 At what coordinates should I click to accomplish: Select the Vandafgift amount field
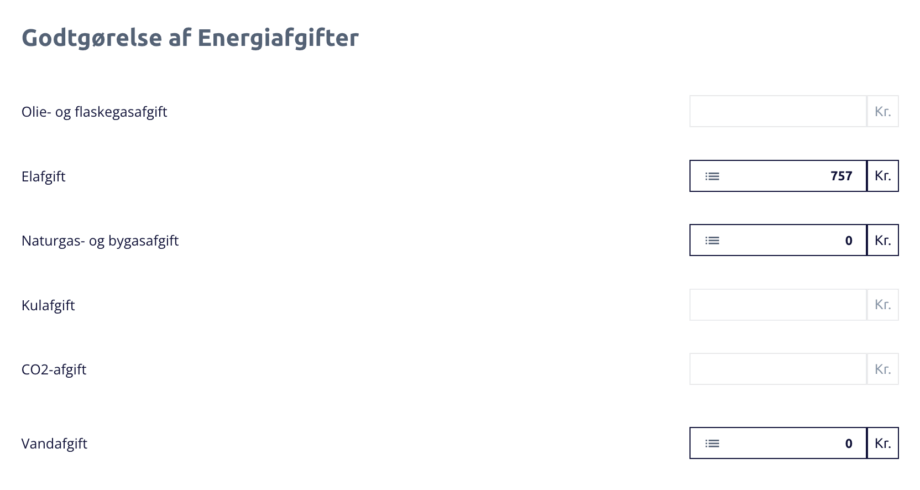coord(790,443)
